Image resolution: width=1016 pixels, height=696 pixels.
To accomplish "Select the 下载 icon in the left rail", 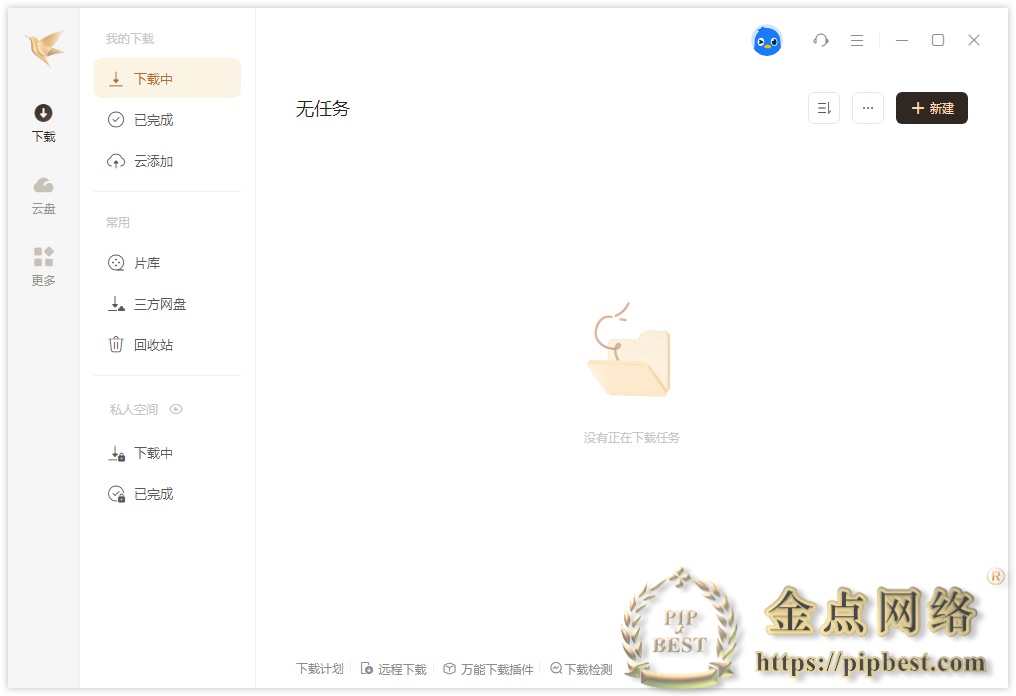I will pyautogui.click(x=43, y=120).
